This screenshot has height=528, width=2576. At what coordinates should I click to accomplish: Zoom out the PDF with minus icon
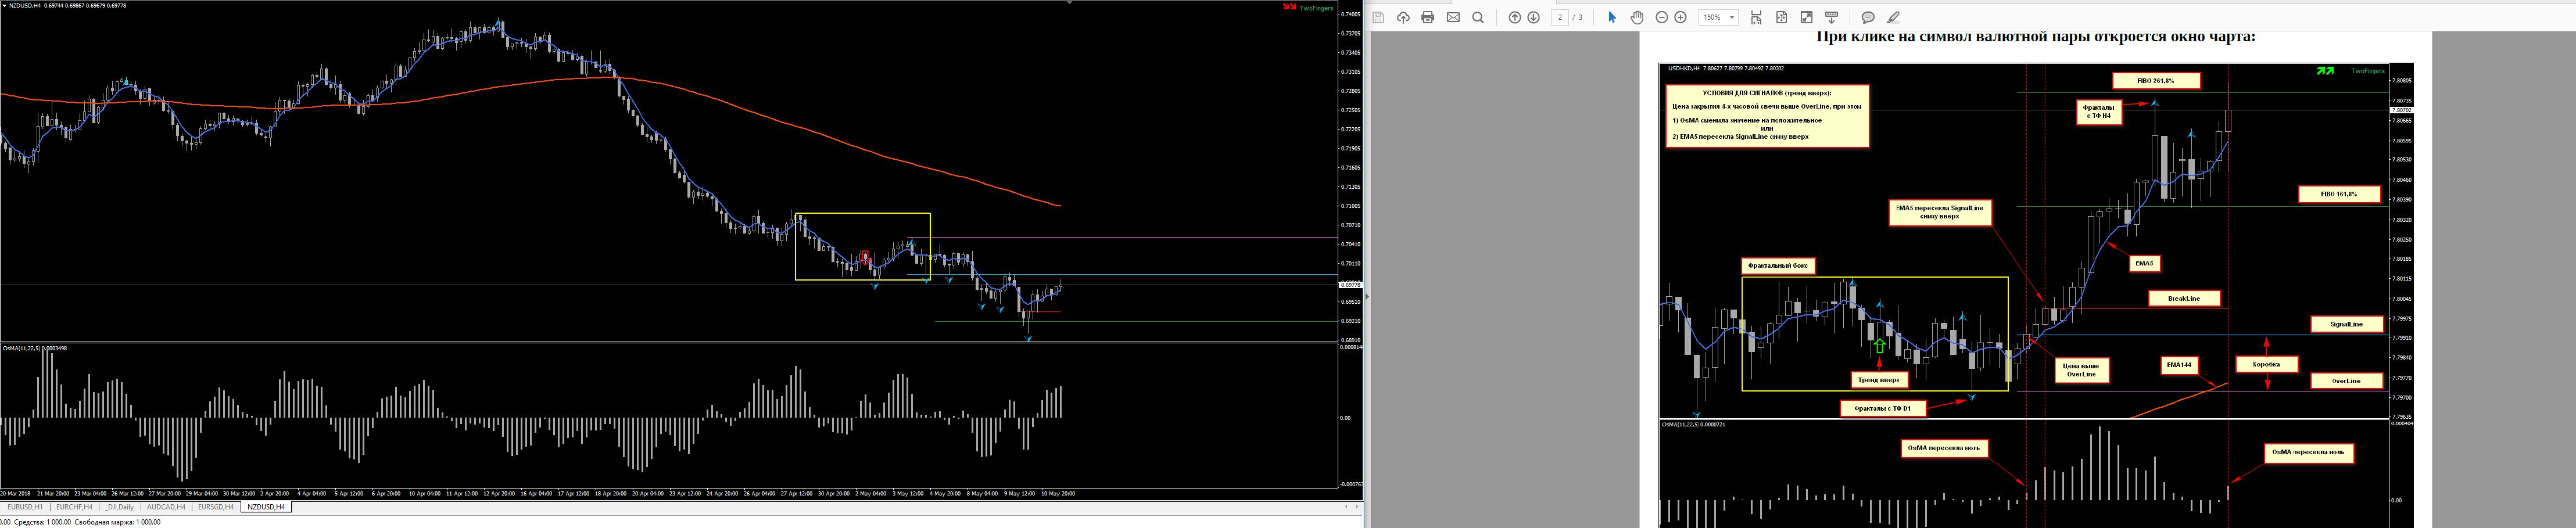(x=1662, y=17)
